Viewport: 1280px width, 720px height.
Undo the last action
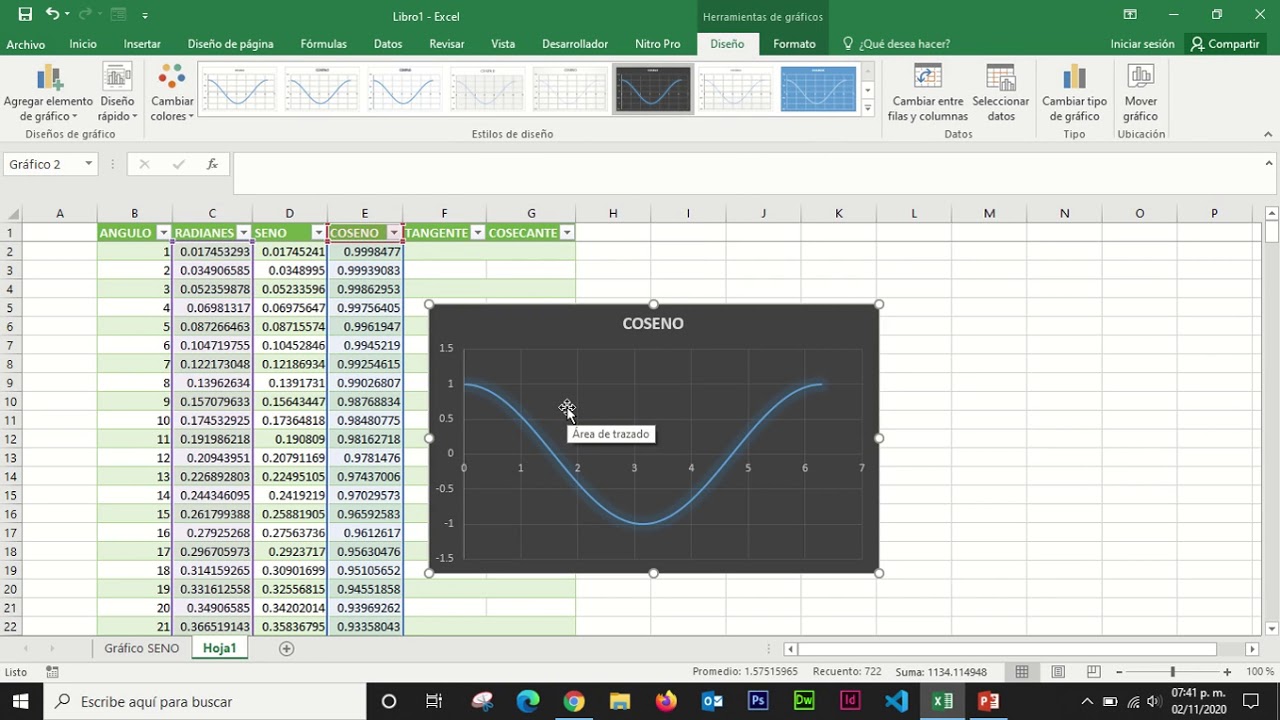[52, 15]
